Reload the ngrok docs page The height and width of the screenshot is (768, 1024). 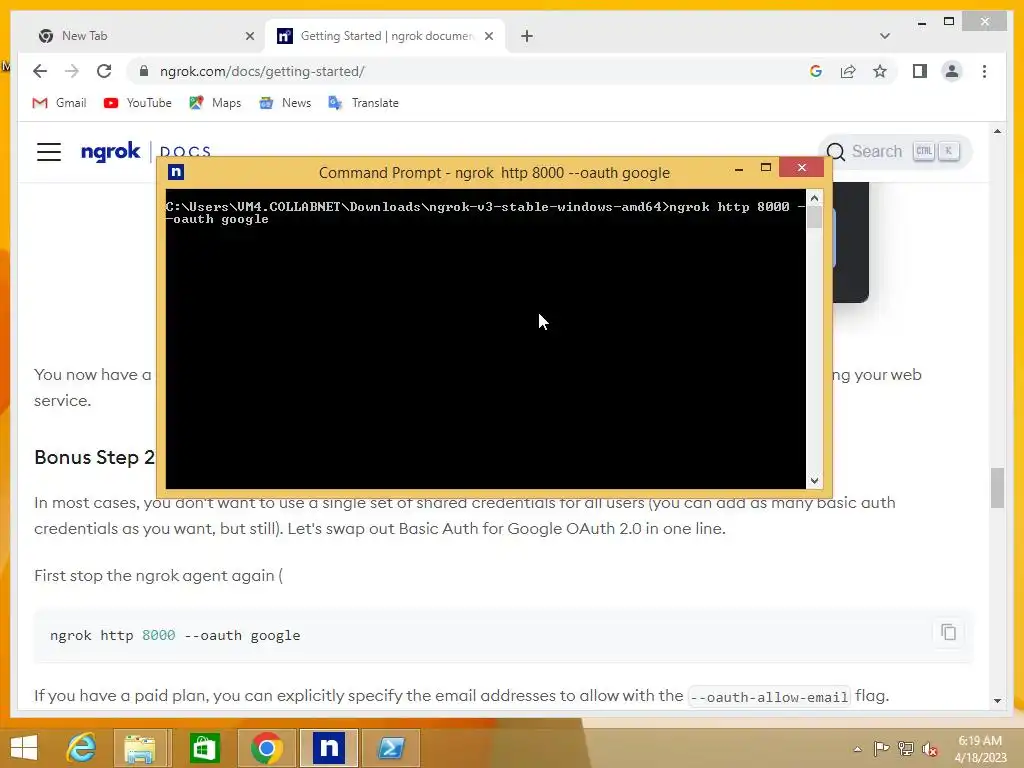[104, 71]
